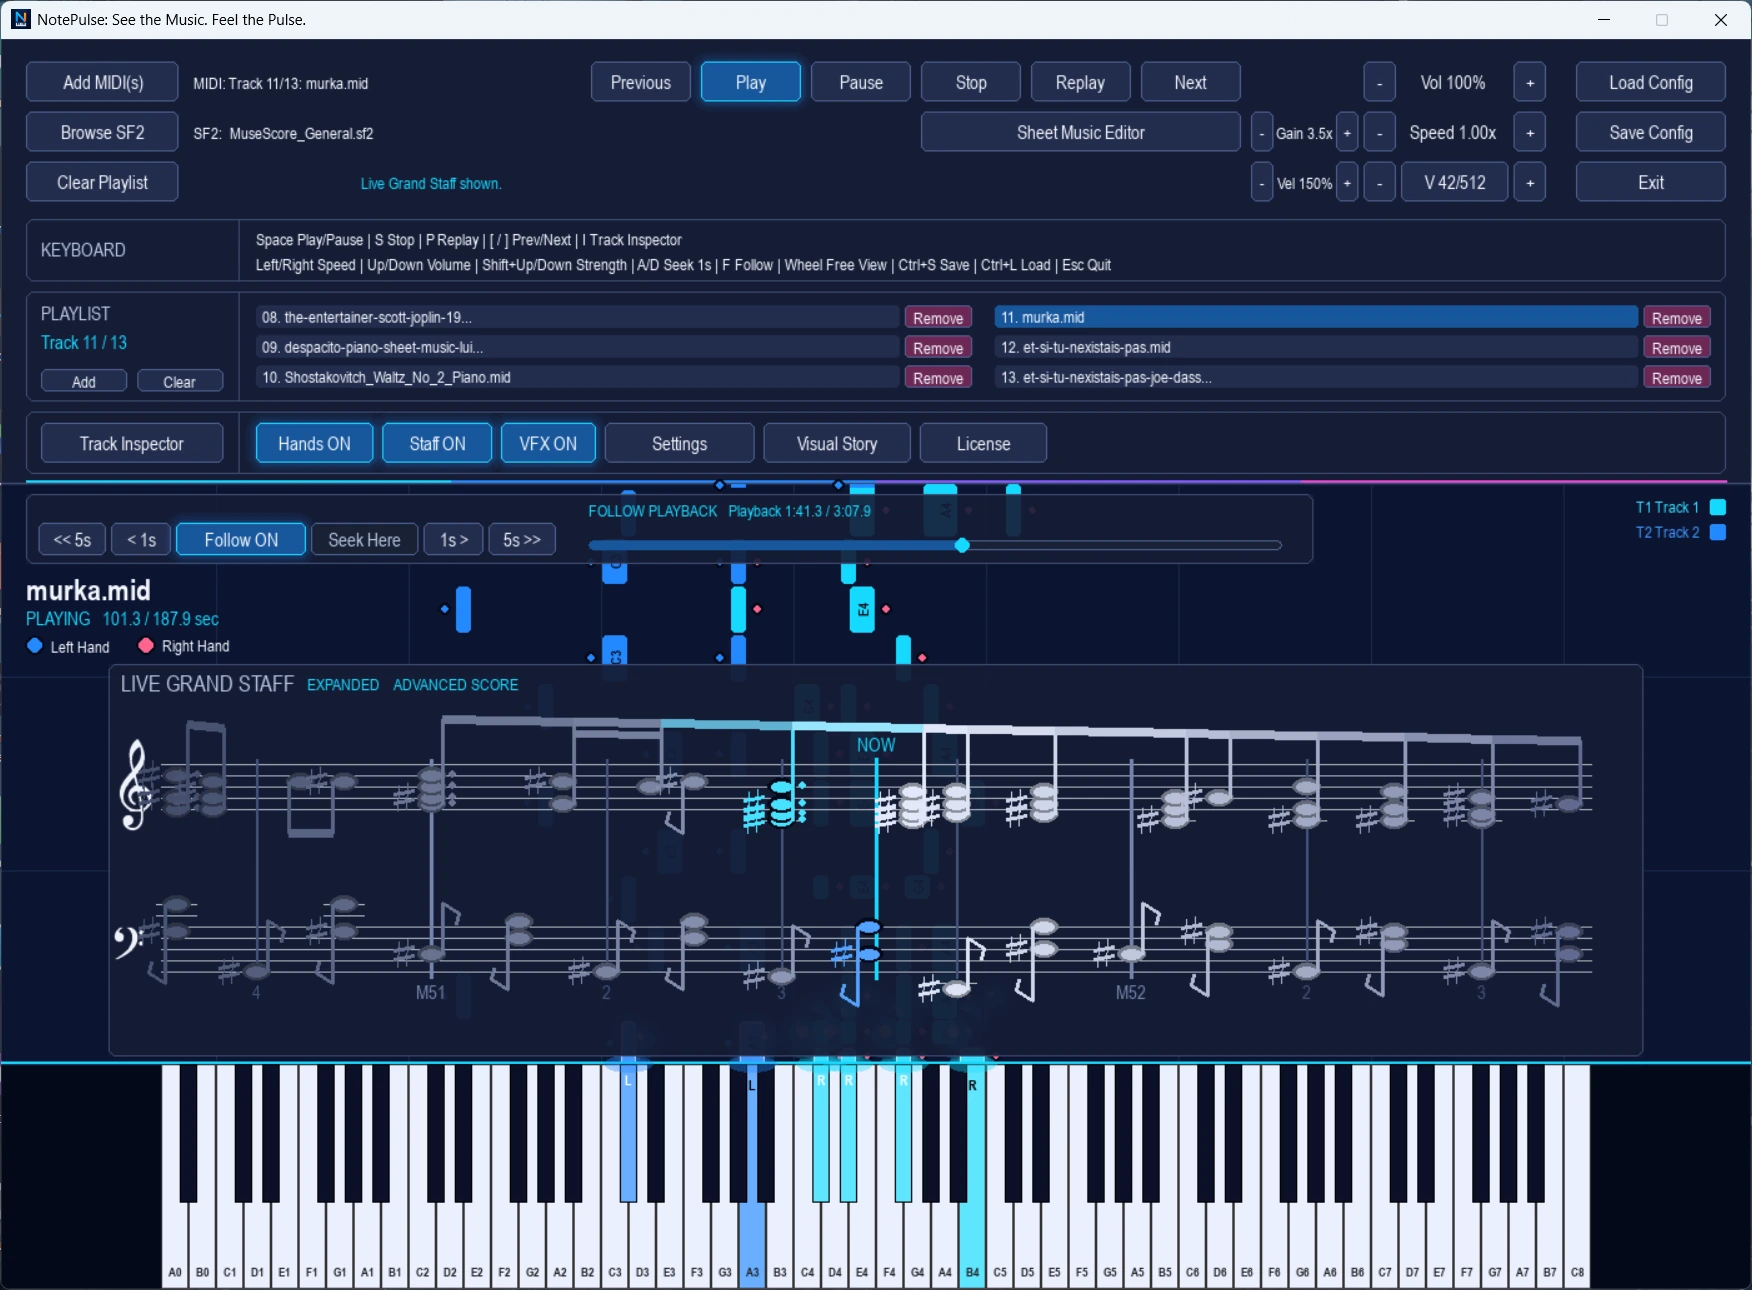Lower the Gain 3.5x value
The width and height of the screenshot is (1752, 1290).
1262,132
